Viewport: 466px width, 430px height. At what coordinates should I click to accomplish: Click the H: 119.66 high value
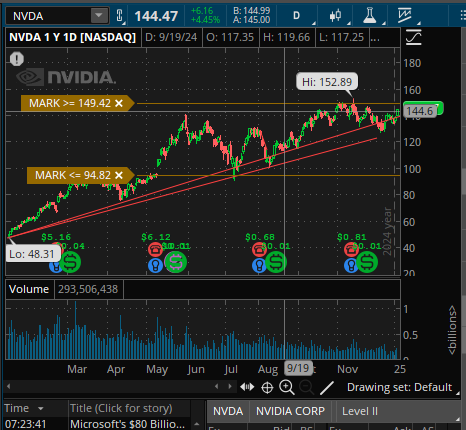[287, 37]
